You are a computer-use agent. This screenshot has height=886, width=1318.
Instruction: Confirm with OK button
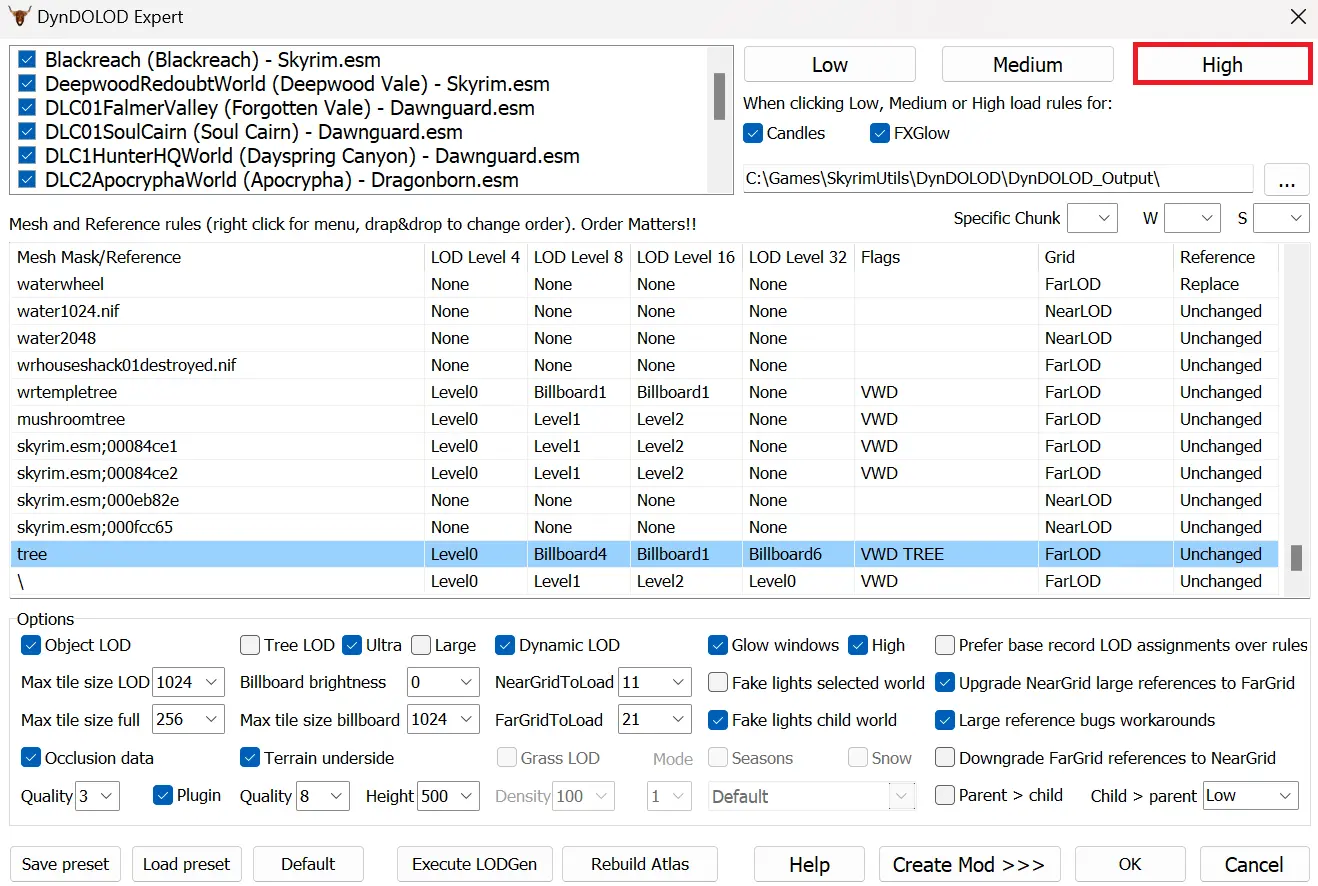tap(1130, 864)
